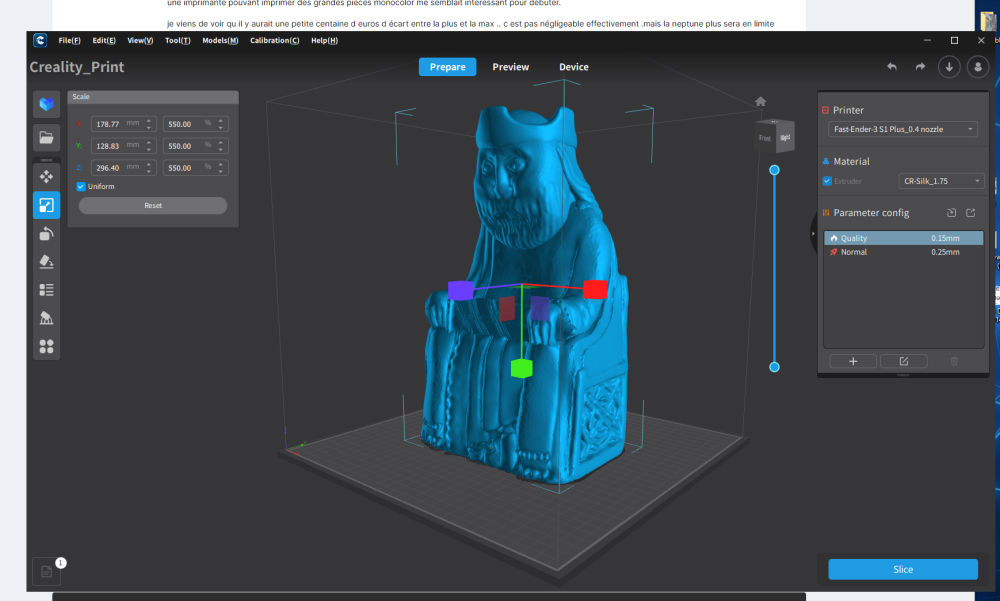
Task: Edit the selected parameter profile
Action: pos(904,361)
